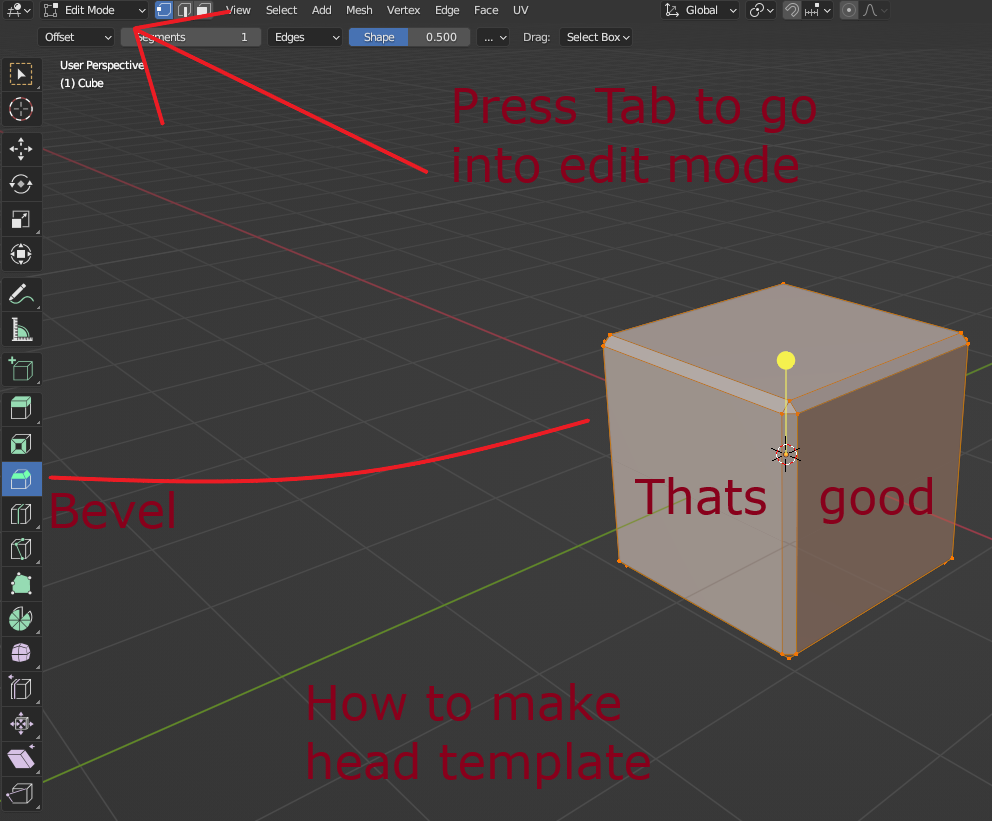Open the Face menu
The image size is (992, 821).
[486, 10]
